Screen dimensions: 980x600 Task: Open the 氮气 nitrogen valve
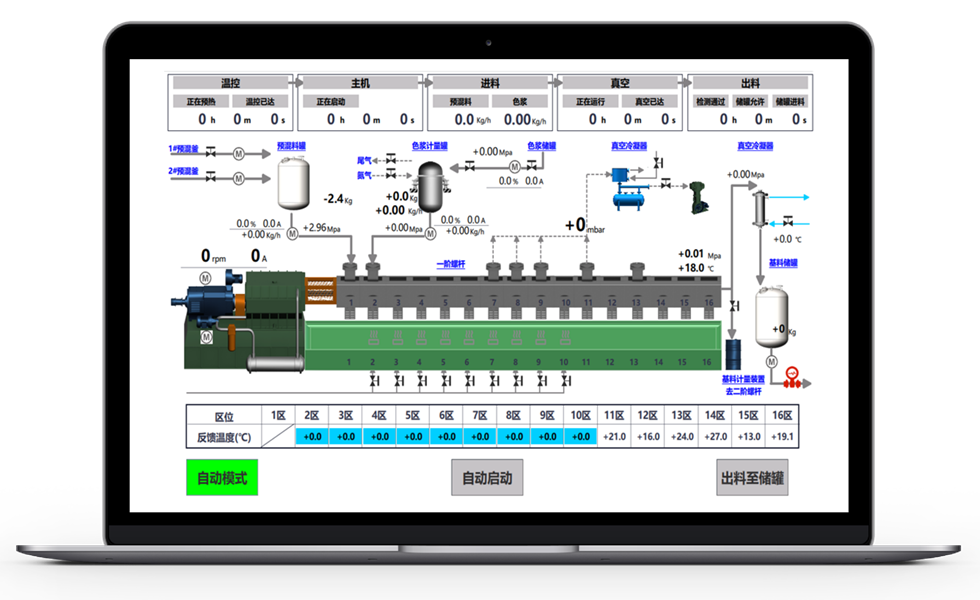(x=391, y=174)
